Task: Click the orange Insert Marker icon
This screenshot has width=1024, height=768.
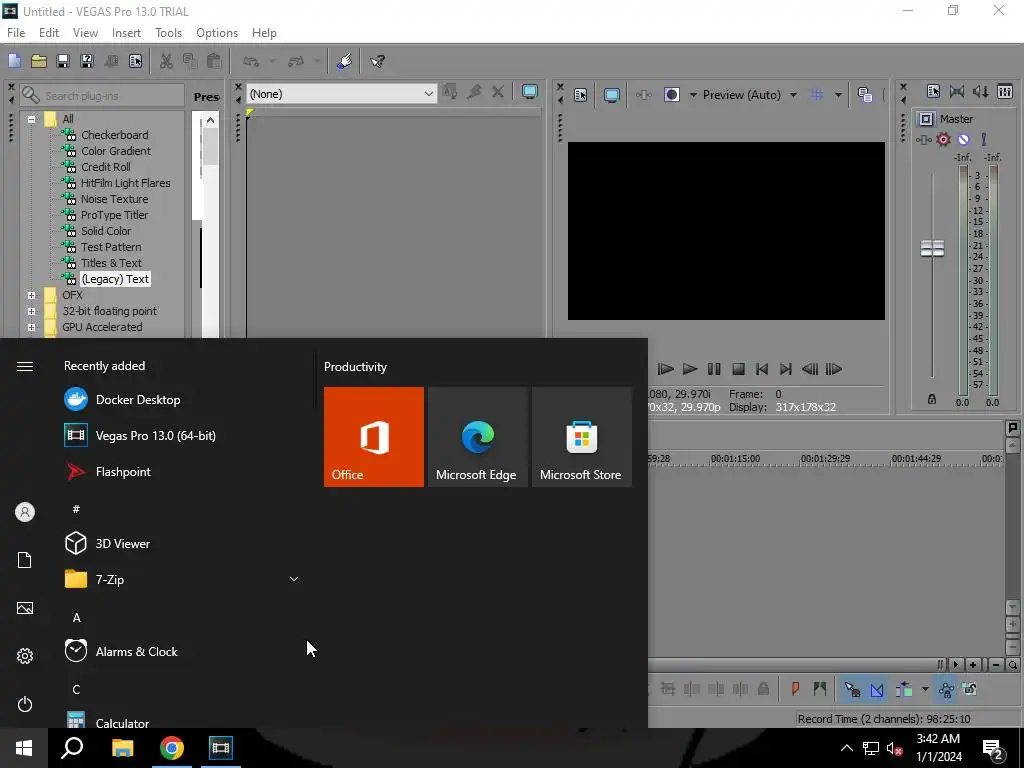Action: click(x=795, y=688)
